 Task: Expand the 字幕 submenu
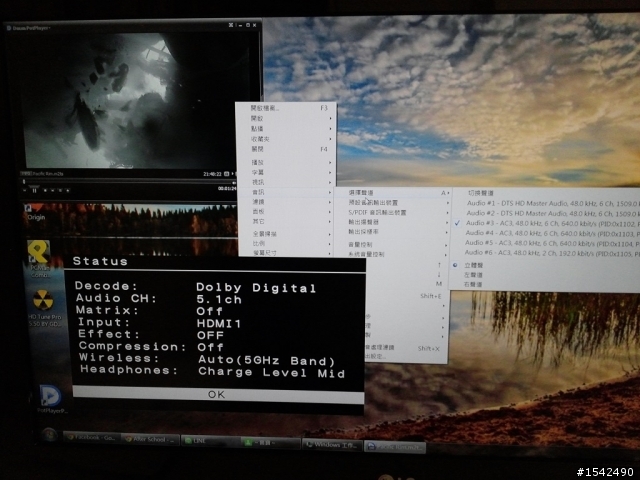click(x=287, y=172)
